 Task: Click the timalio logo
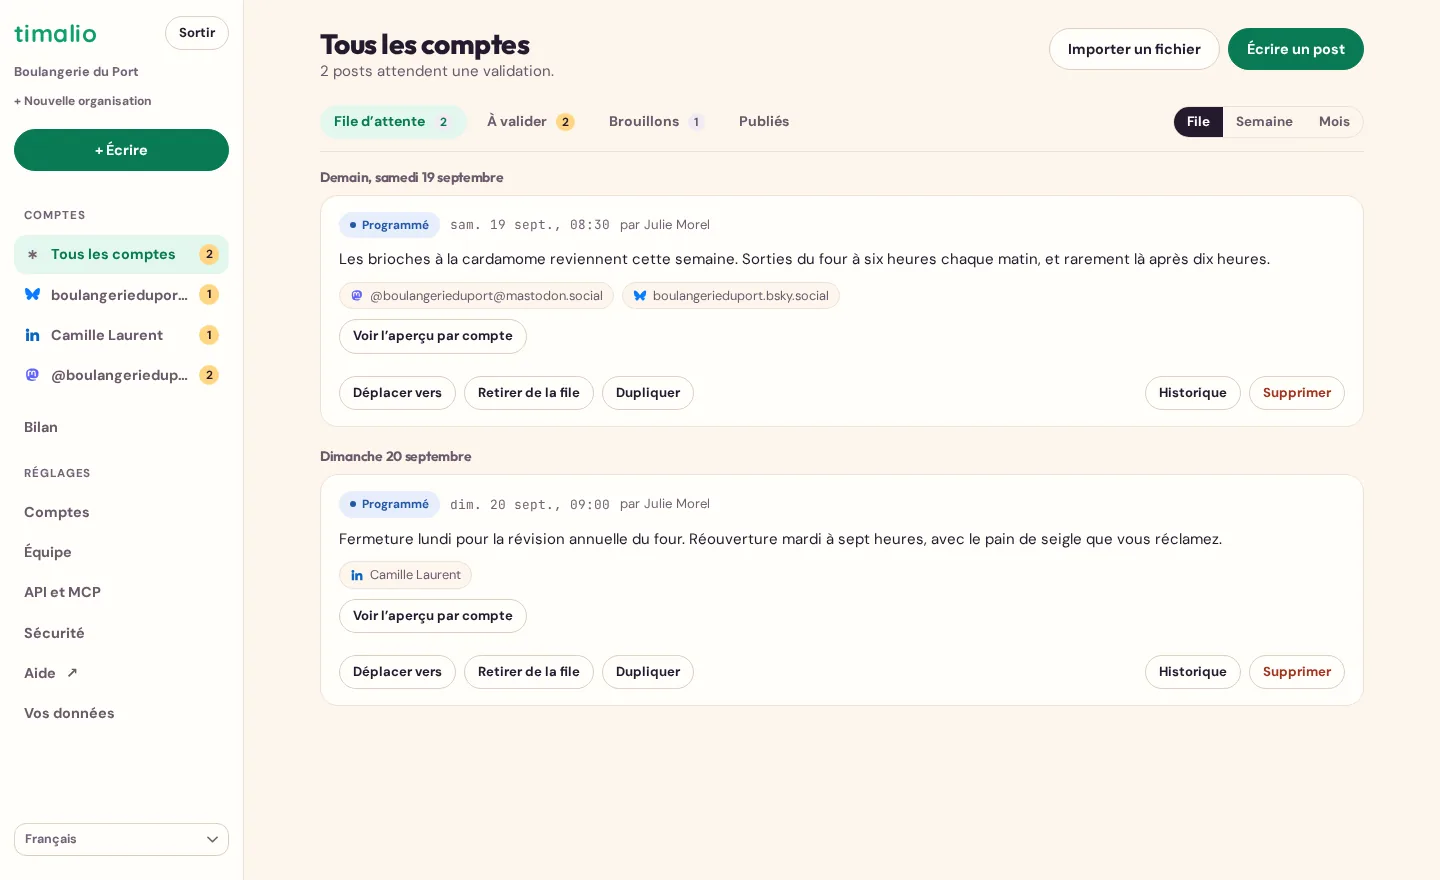pyautogui.click(x=55, y=33)
